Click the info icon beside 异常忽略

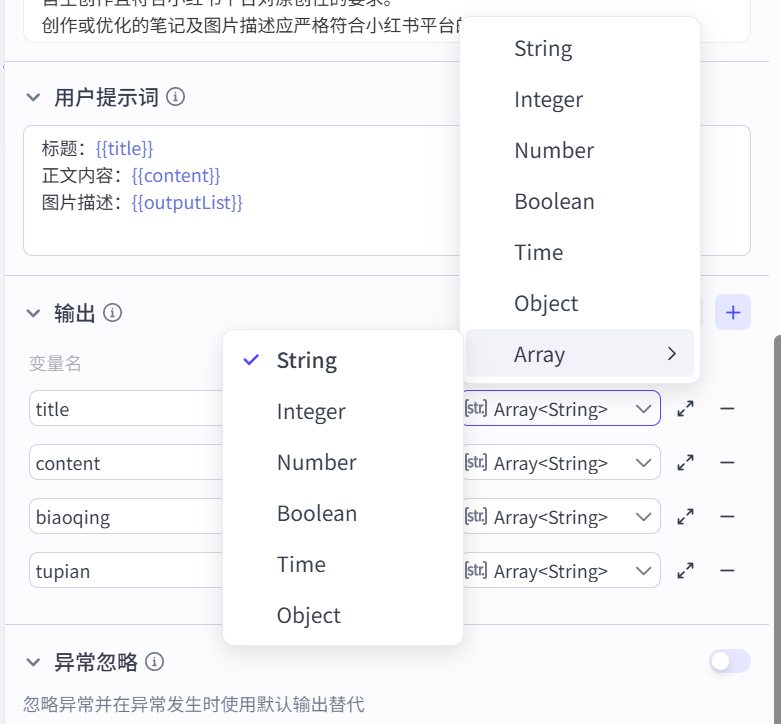(x=154, y=662)
